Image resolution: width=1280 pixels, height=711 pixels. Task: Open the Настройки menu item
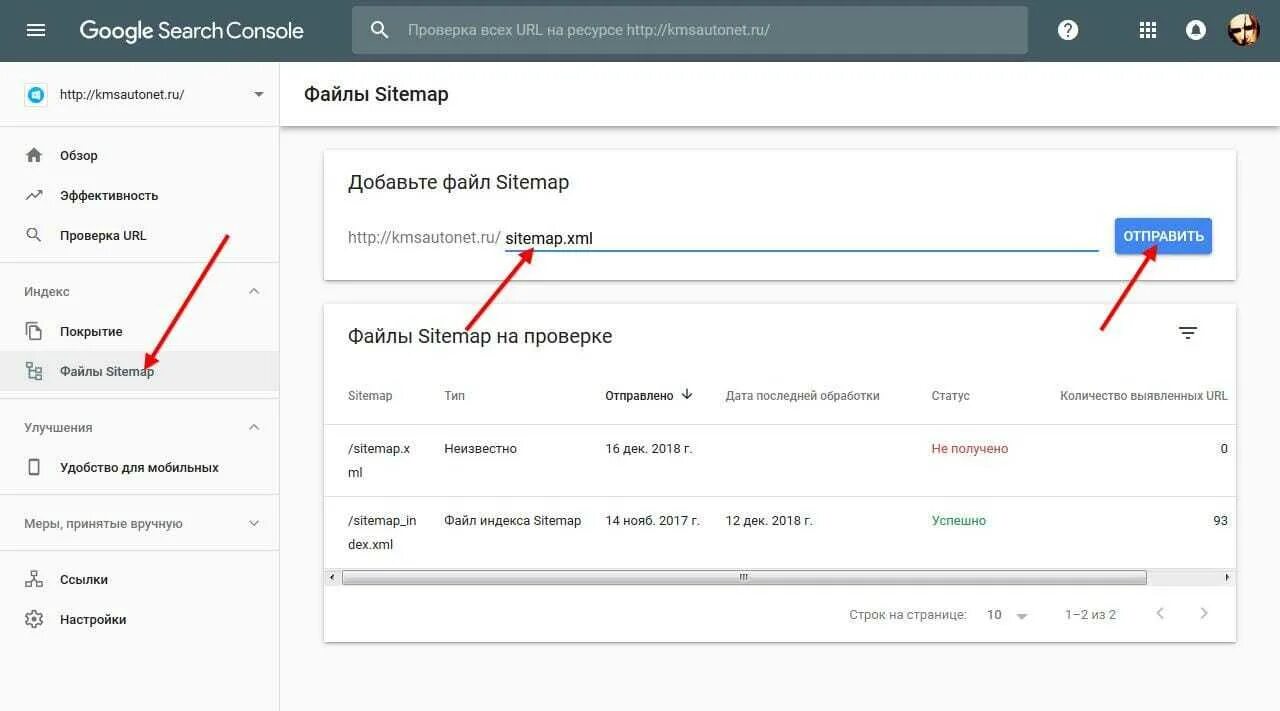click(139, 619)
